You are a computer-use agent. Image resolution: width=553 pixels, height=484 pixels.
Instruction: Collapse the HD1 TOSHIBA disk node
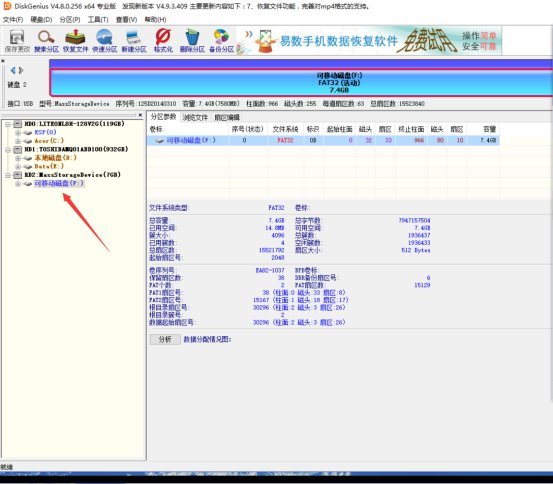8,150
